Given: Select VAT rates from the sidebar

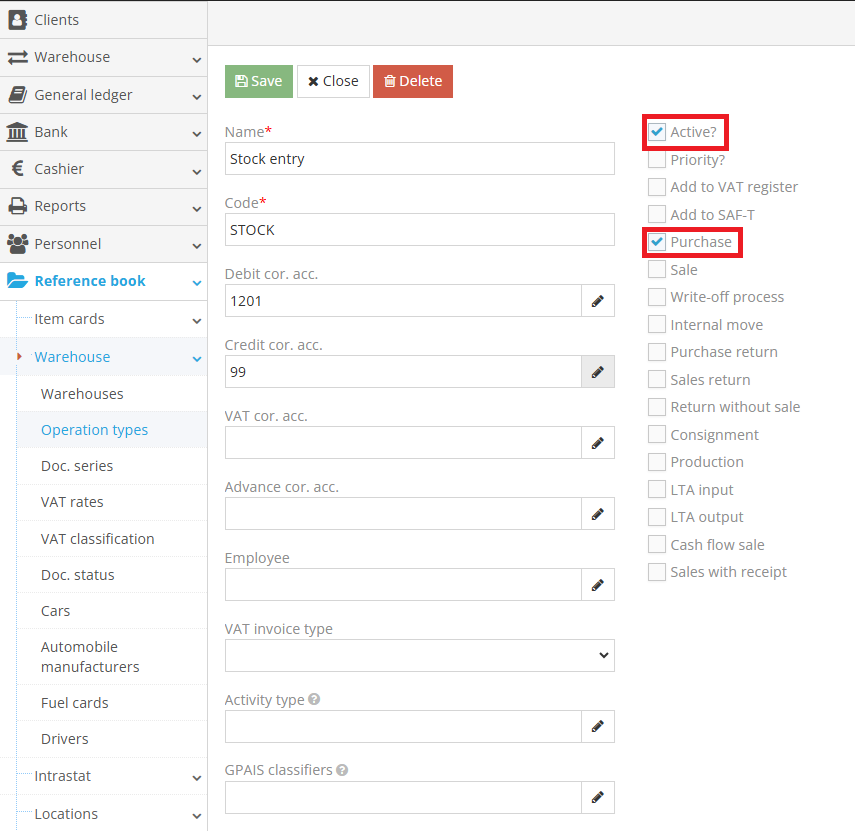Looking at the screenshot, I should [x=72, y=502].
